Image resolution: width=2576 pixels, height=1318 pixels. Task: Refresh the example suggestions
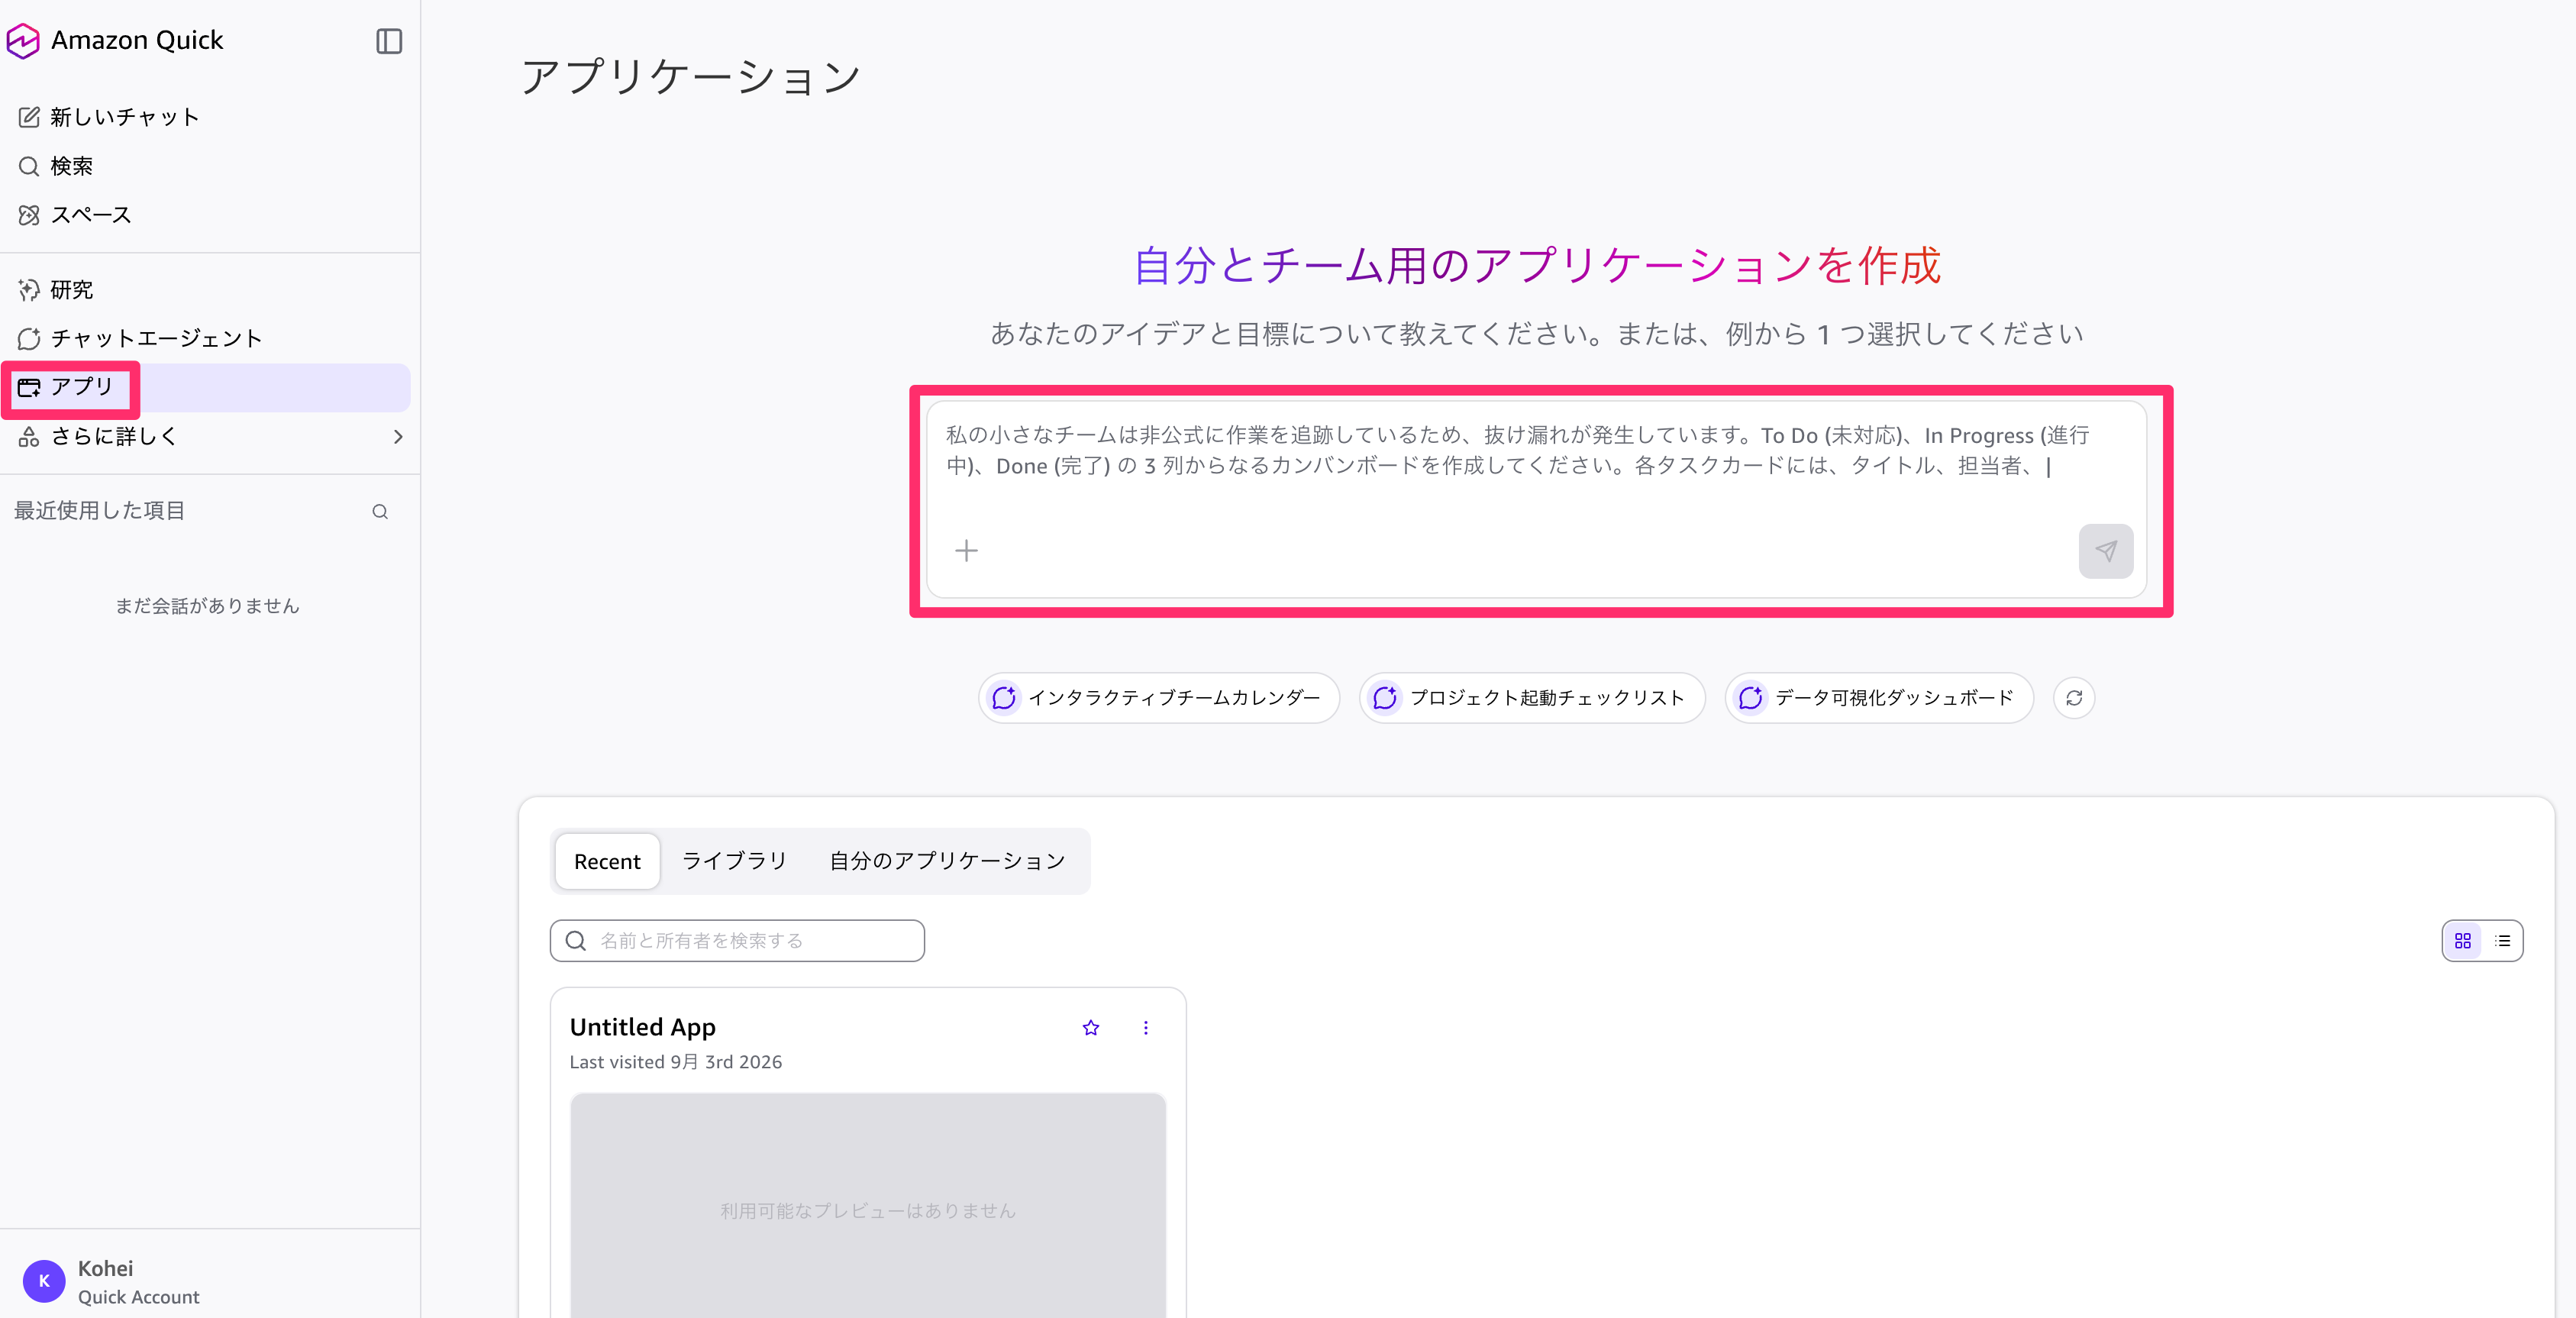pos(2073,698)
